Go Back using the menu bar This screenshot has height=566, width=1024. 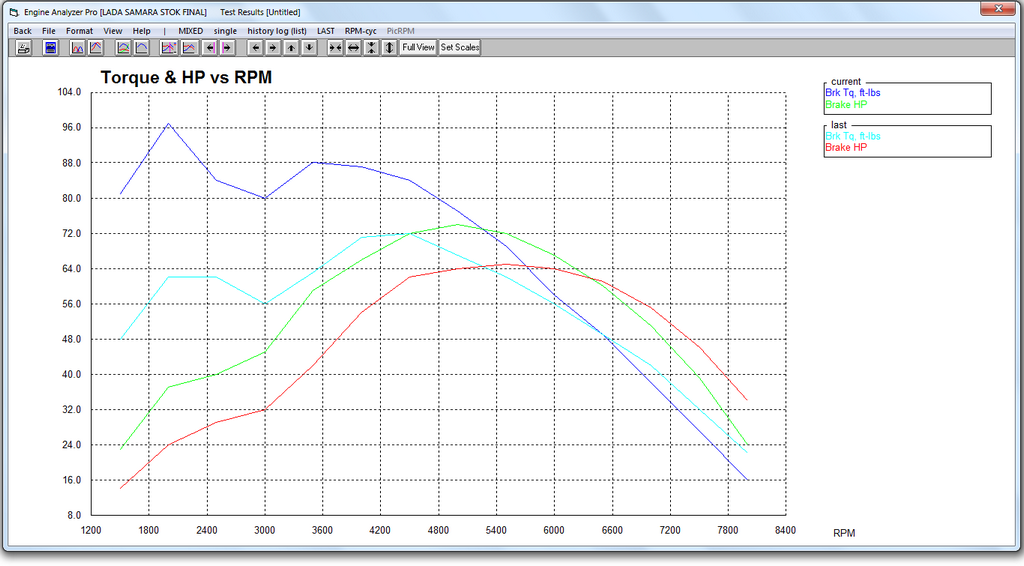point(23,31)
